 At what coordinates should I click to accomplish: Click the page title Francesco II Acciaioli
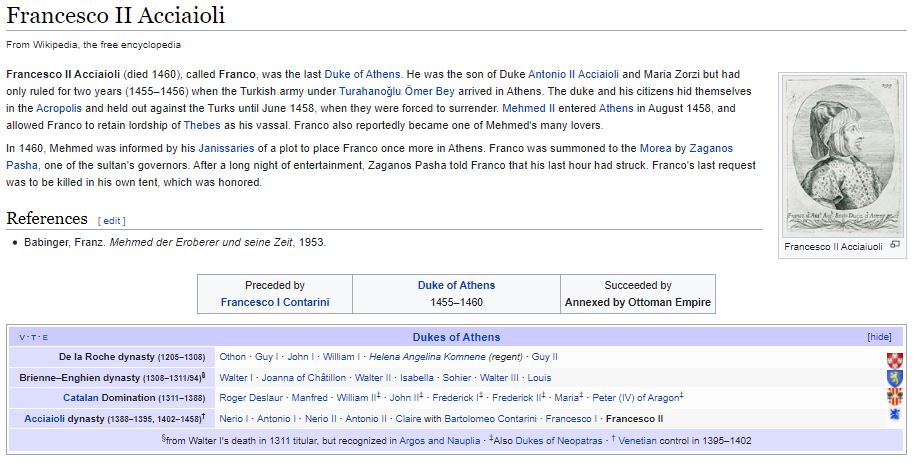[x=116, y=15]
